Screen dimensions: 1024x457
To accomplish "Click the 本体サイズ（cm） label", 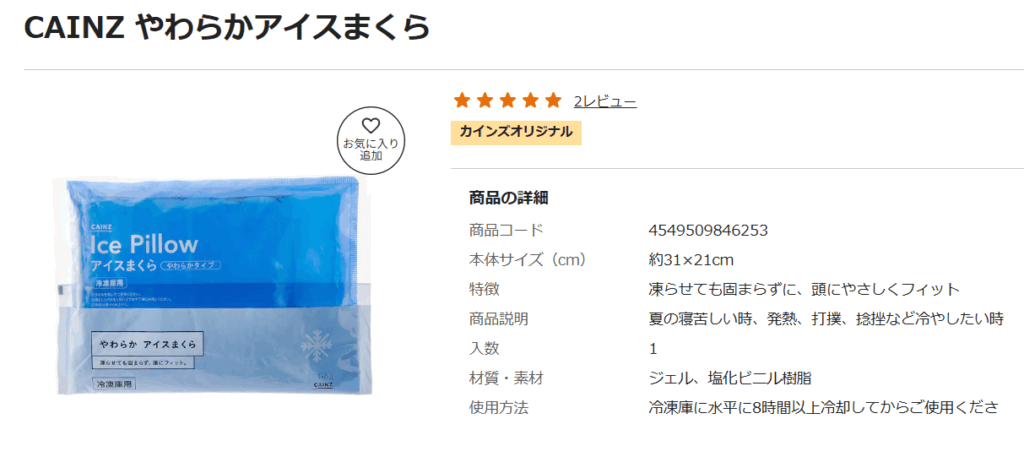I will (x=528, y=260).
